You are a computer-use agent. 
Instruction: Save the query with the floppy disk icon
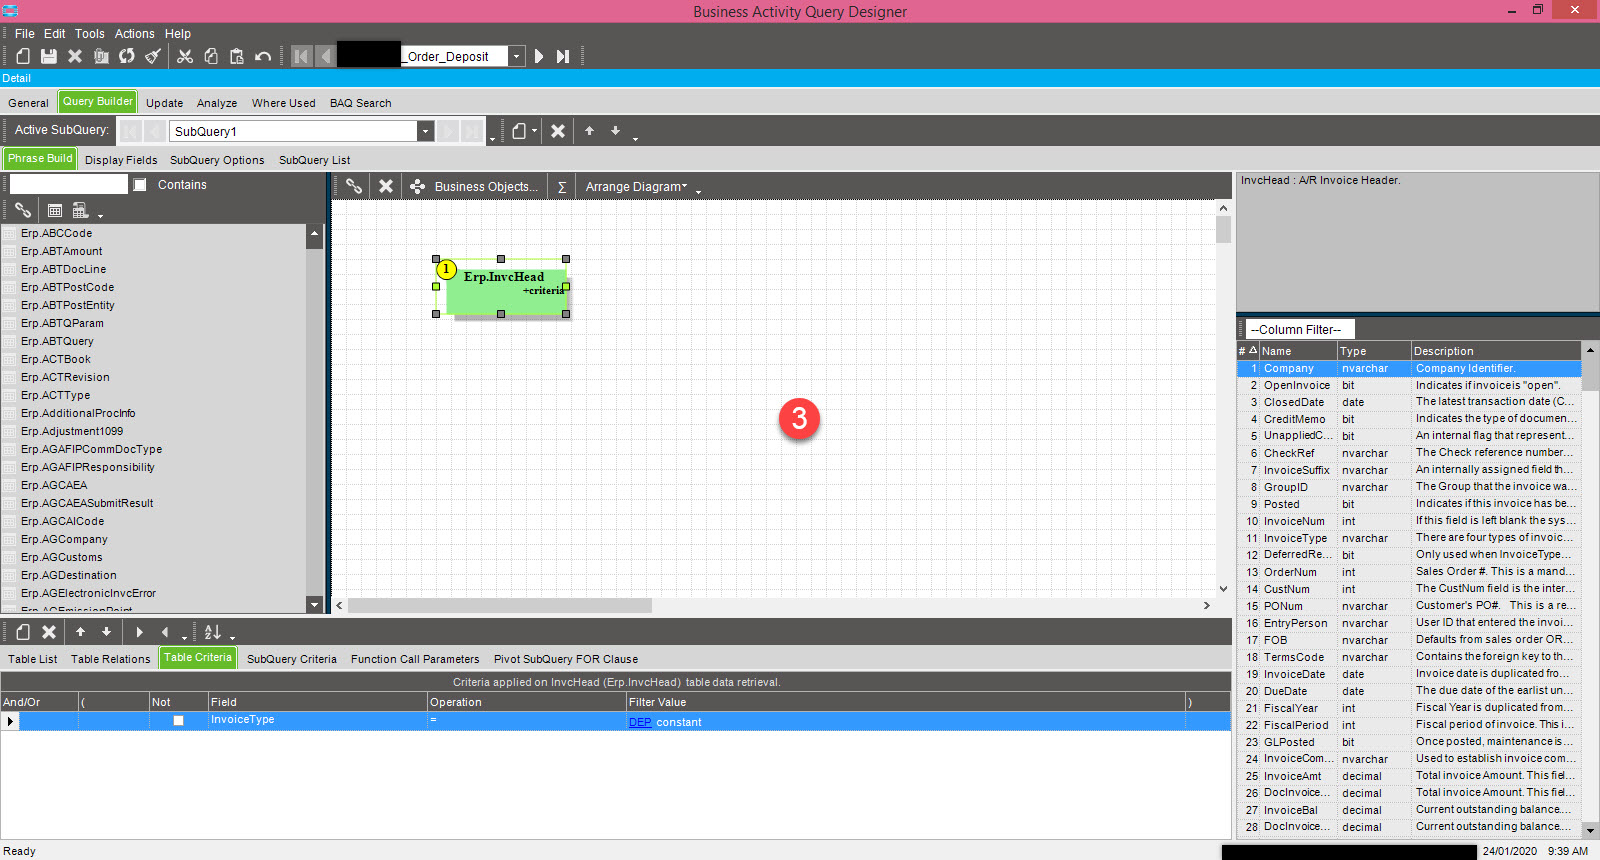[x=49, y=56]
